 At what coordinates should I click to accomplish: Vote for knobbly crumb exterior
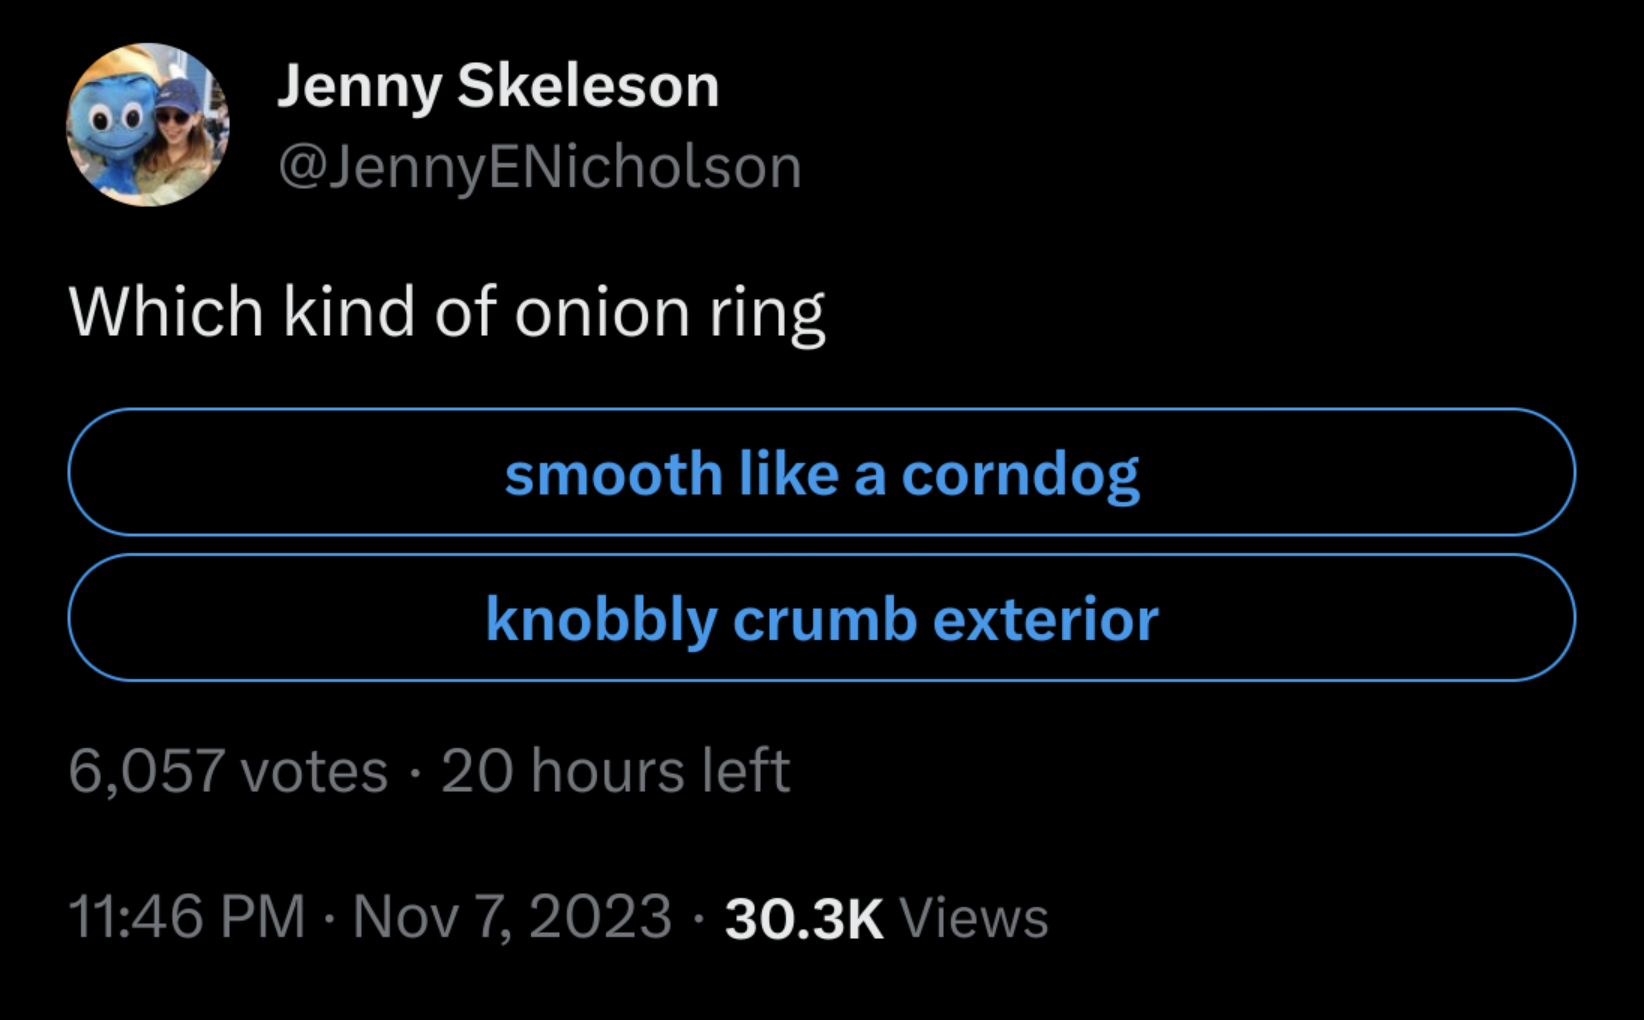[822, 618]
